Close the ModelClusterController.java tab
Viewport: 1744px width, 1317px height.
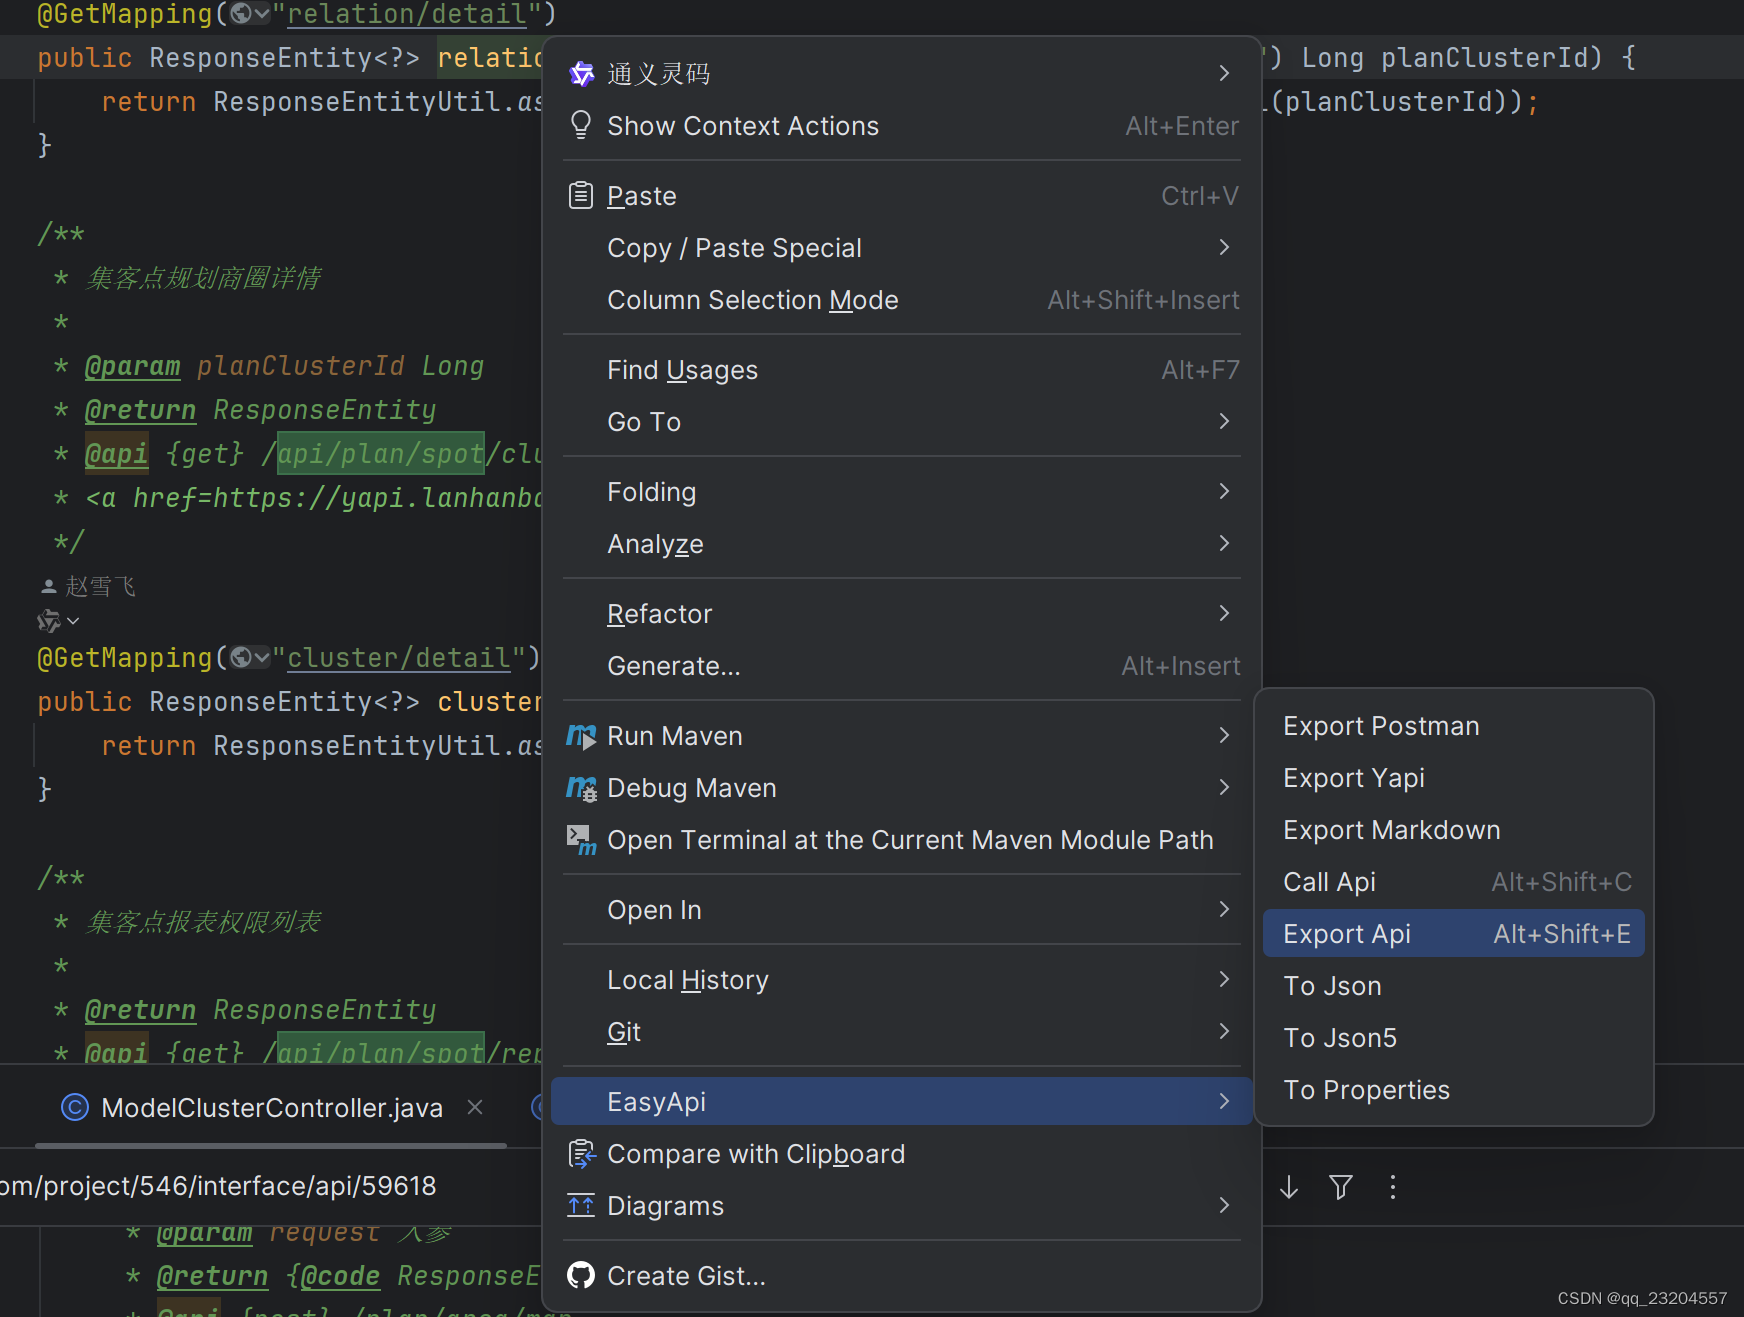point(475,1107)
